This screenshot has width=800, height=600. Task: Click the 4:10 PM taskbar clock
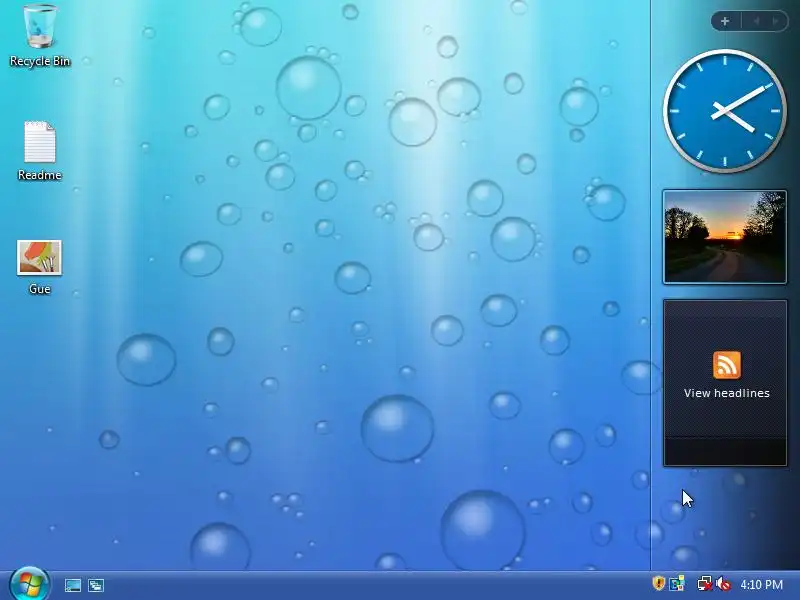point(761,584)
